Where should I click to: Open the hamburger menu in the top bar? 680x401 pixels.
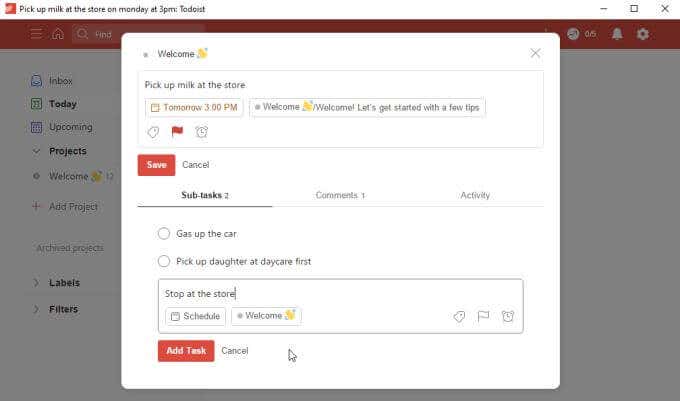(36, 34)
